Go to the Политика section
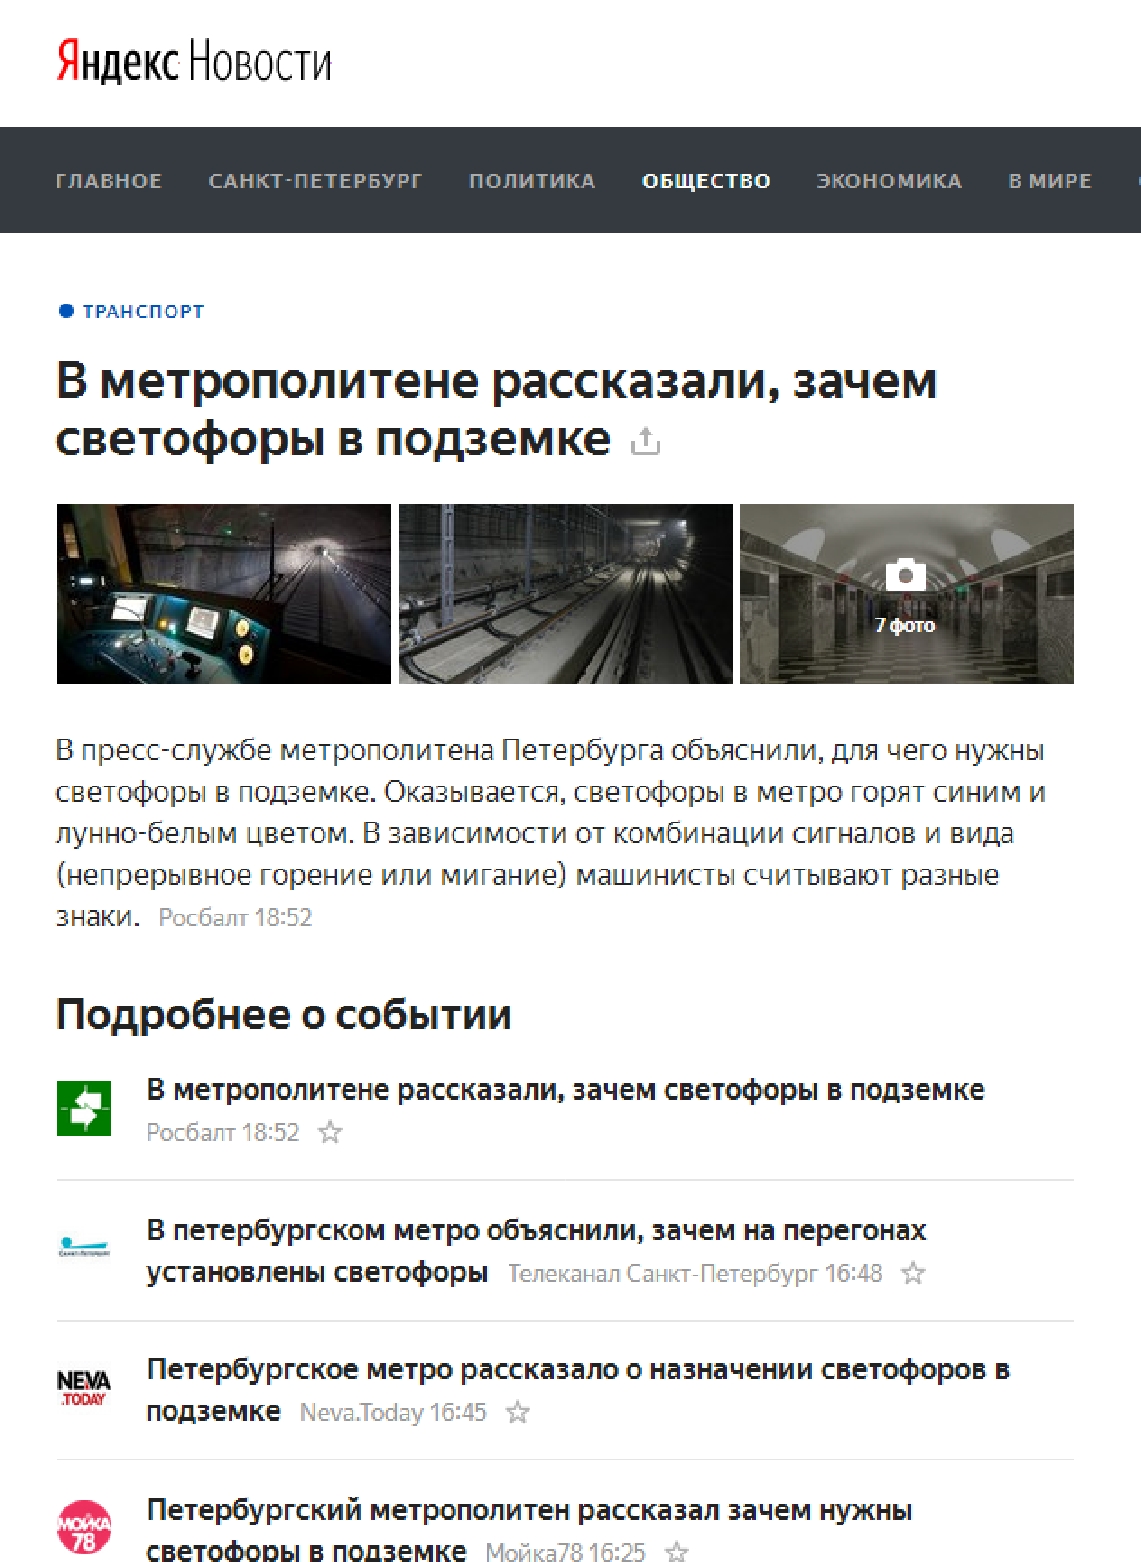This screenshot has height=1562, width=1141. (532, 181)
